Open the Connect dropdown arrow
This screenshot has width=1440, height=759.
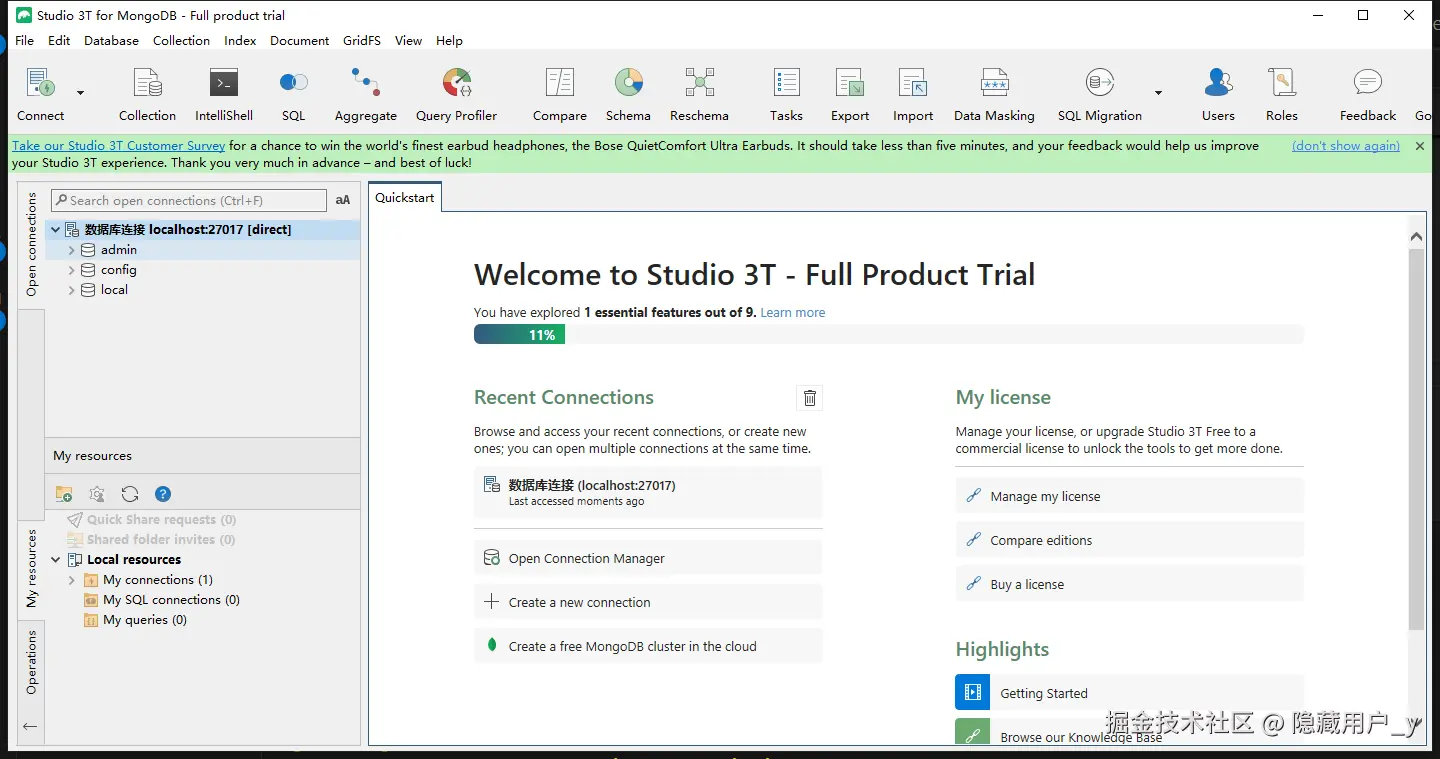pos(81,93)
